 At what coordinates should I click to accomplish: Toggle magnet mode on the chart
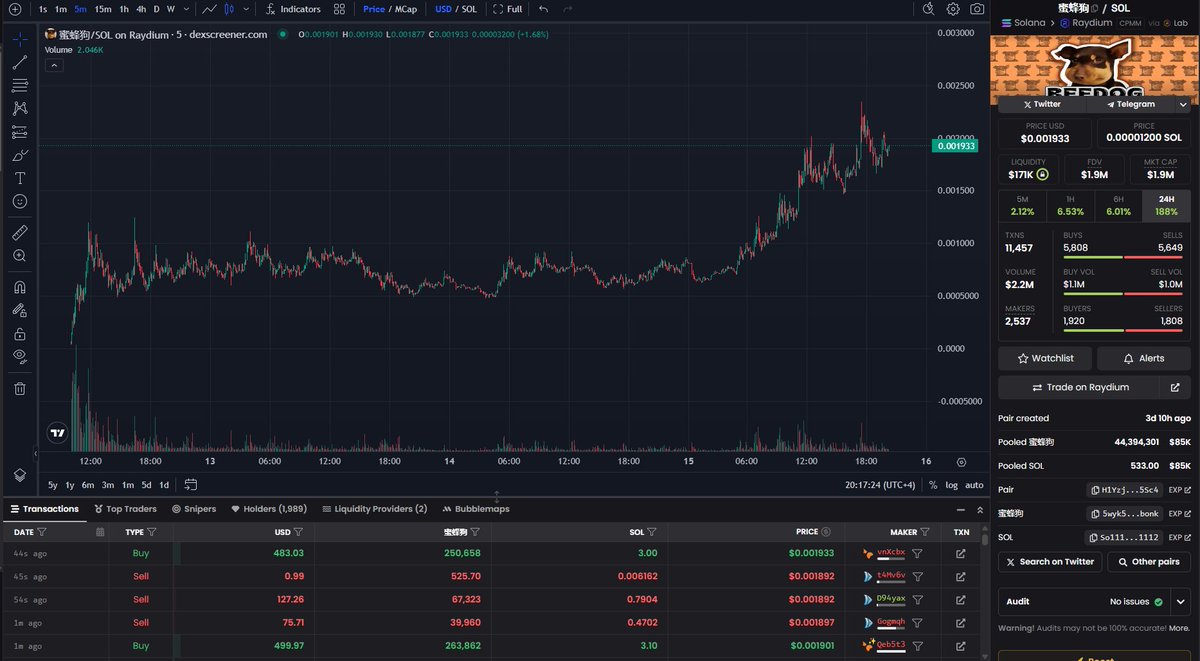click(x=20, y=287)
